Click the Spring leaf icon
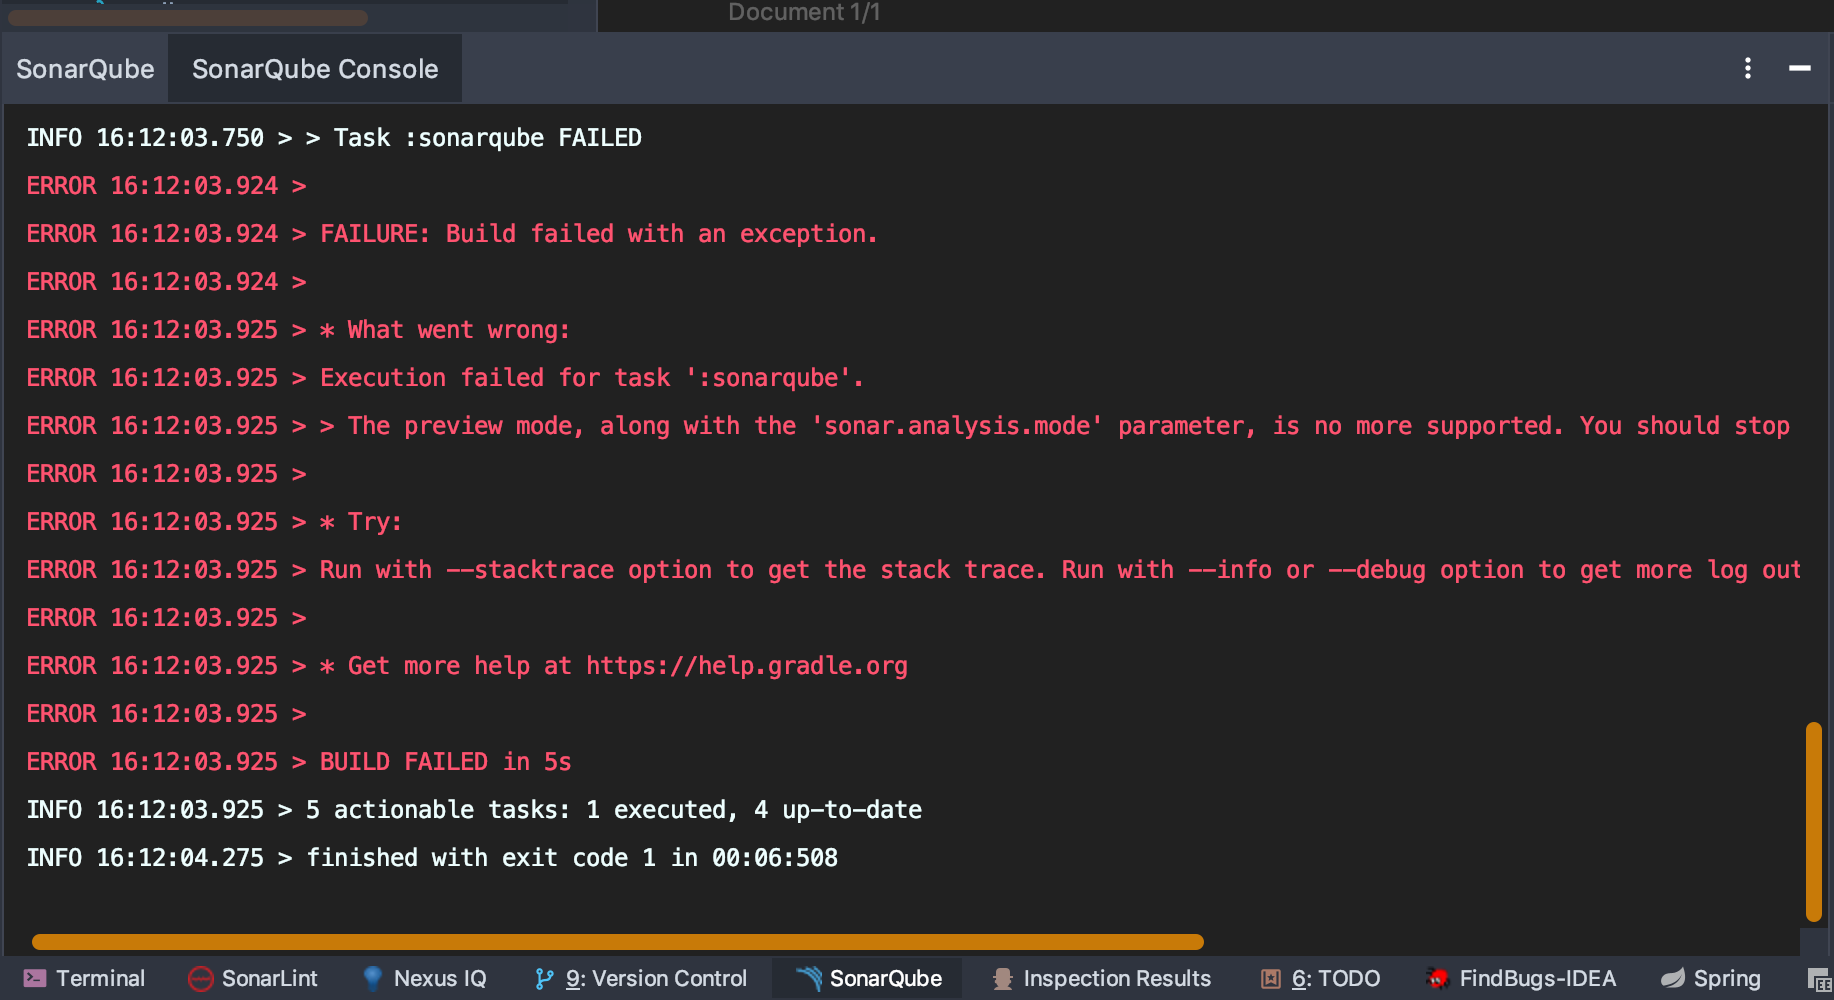Screen dimensions: 1834x1000 point(1673,978)
